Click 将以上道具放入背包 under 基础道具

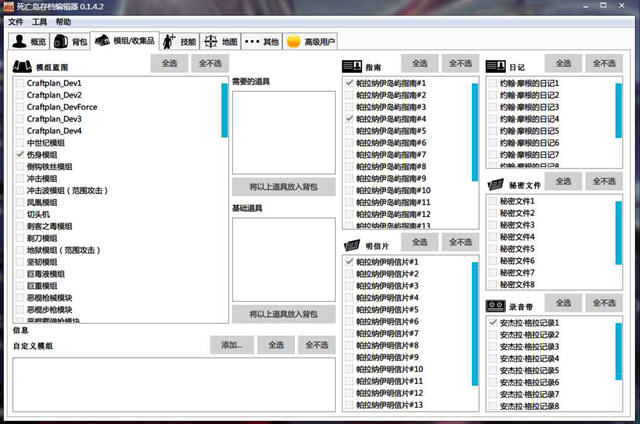click(284, 314)
